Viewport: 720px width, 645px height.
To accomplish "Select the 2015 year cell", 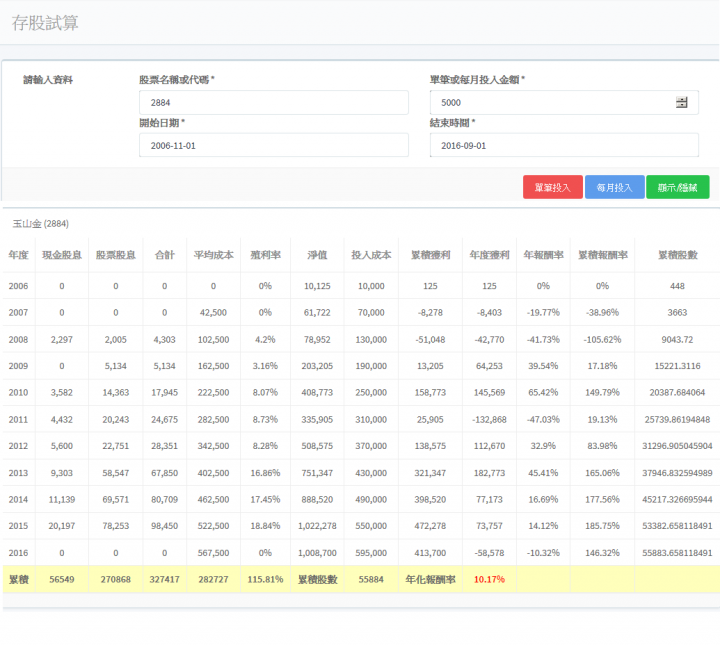I will pyautogui.click(x=18, y=526).
